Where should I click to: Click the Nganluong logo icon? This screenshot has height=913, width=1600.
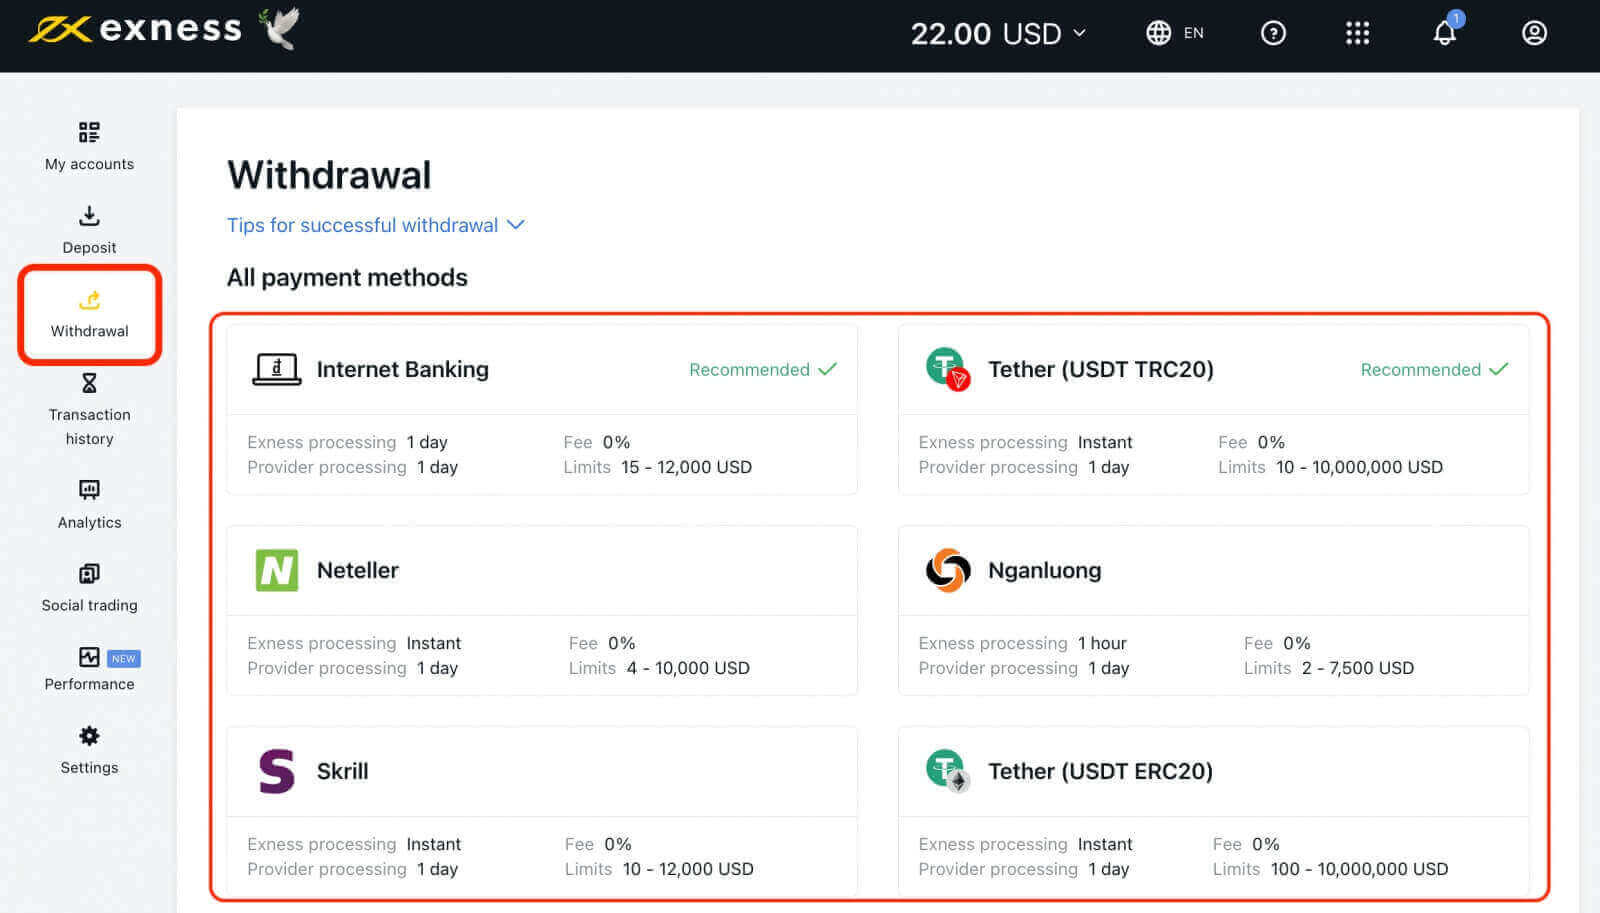pos(947,570)
